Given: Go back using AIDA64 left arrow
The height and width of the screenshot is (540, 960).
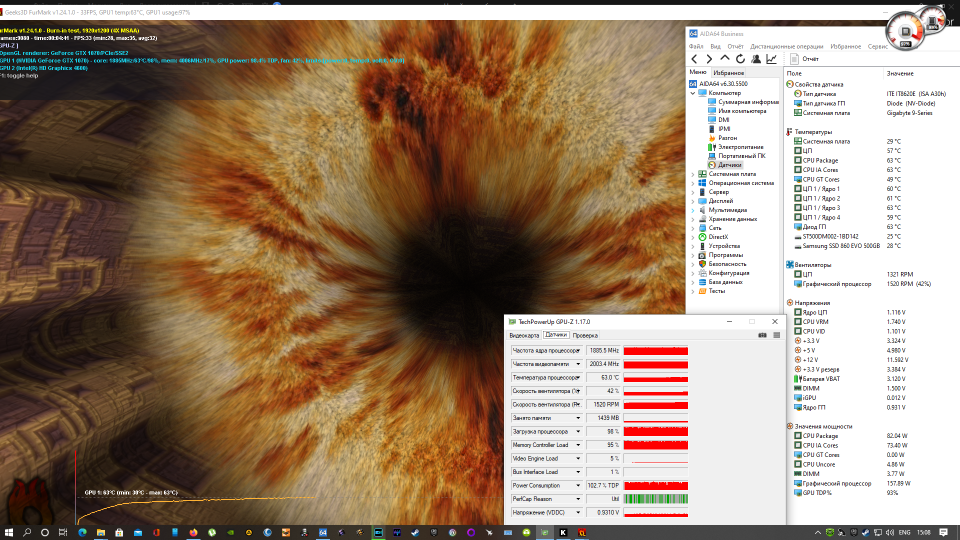Looking at the screenshot, I should click(x=694, y=59).
